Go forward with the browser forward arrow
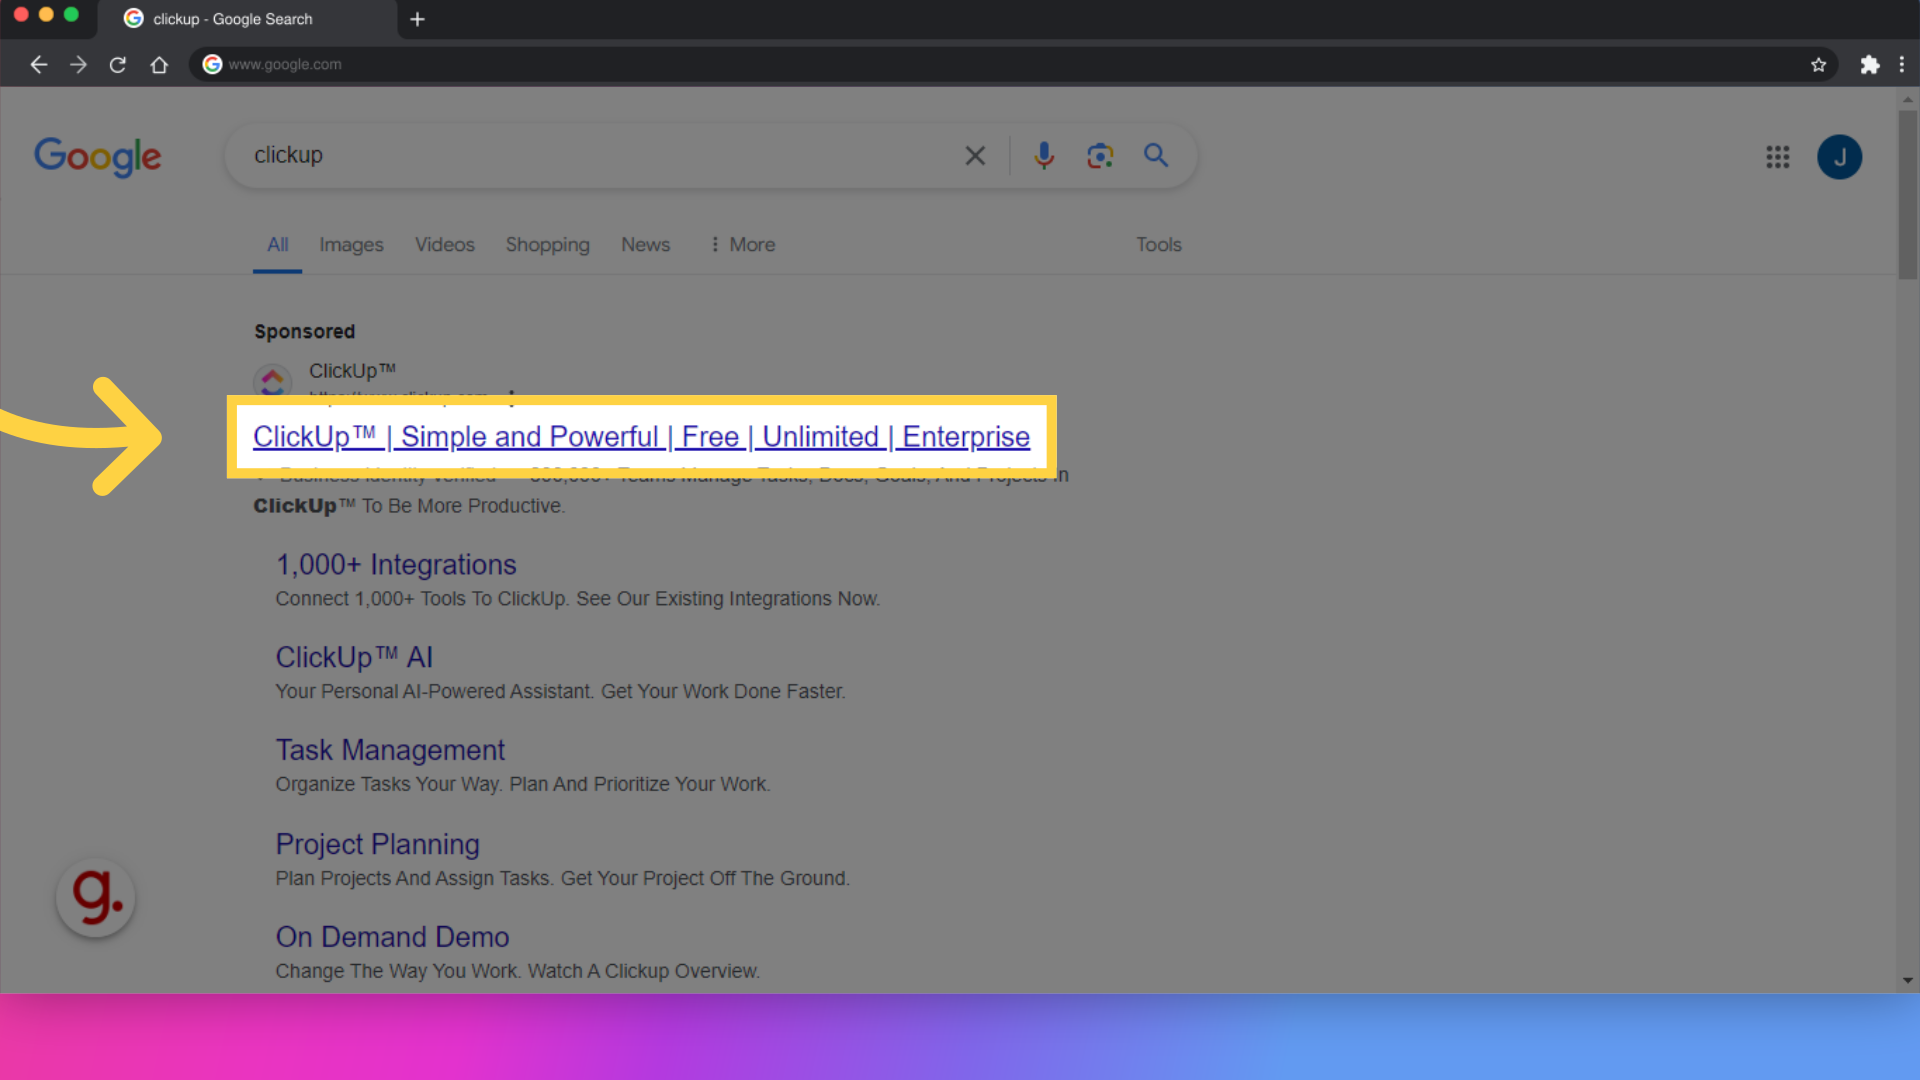The width and height of the screenshot is (1920, 1080). 78,65
